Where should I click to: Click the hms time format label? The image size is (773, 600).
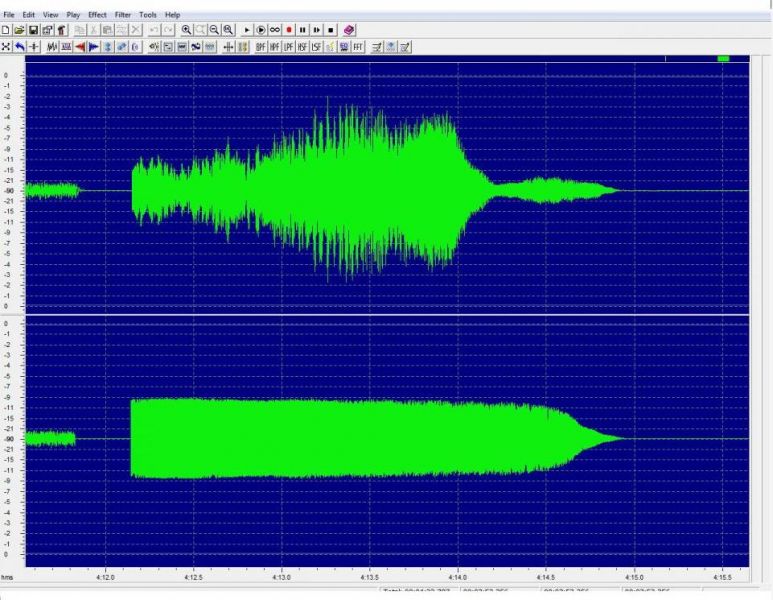click(7, 577)
